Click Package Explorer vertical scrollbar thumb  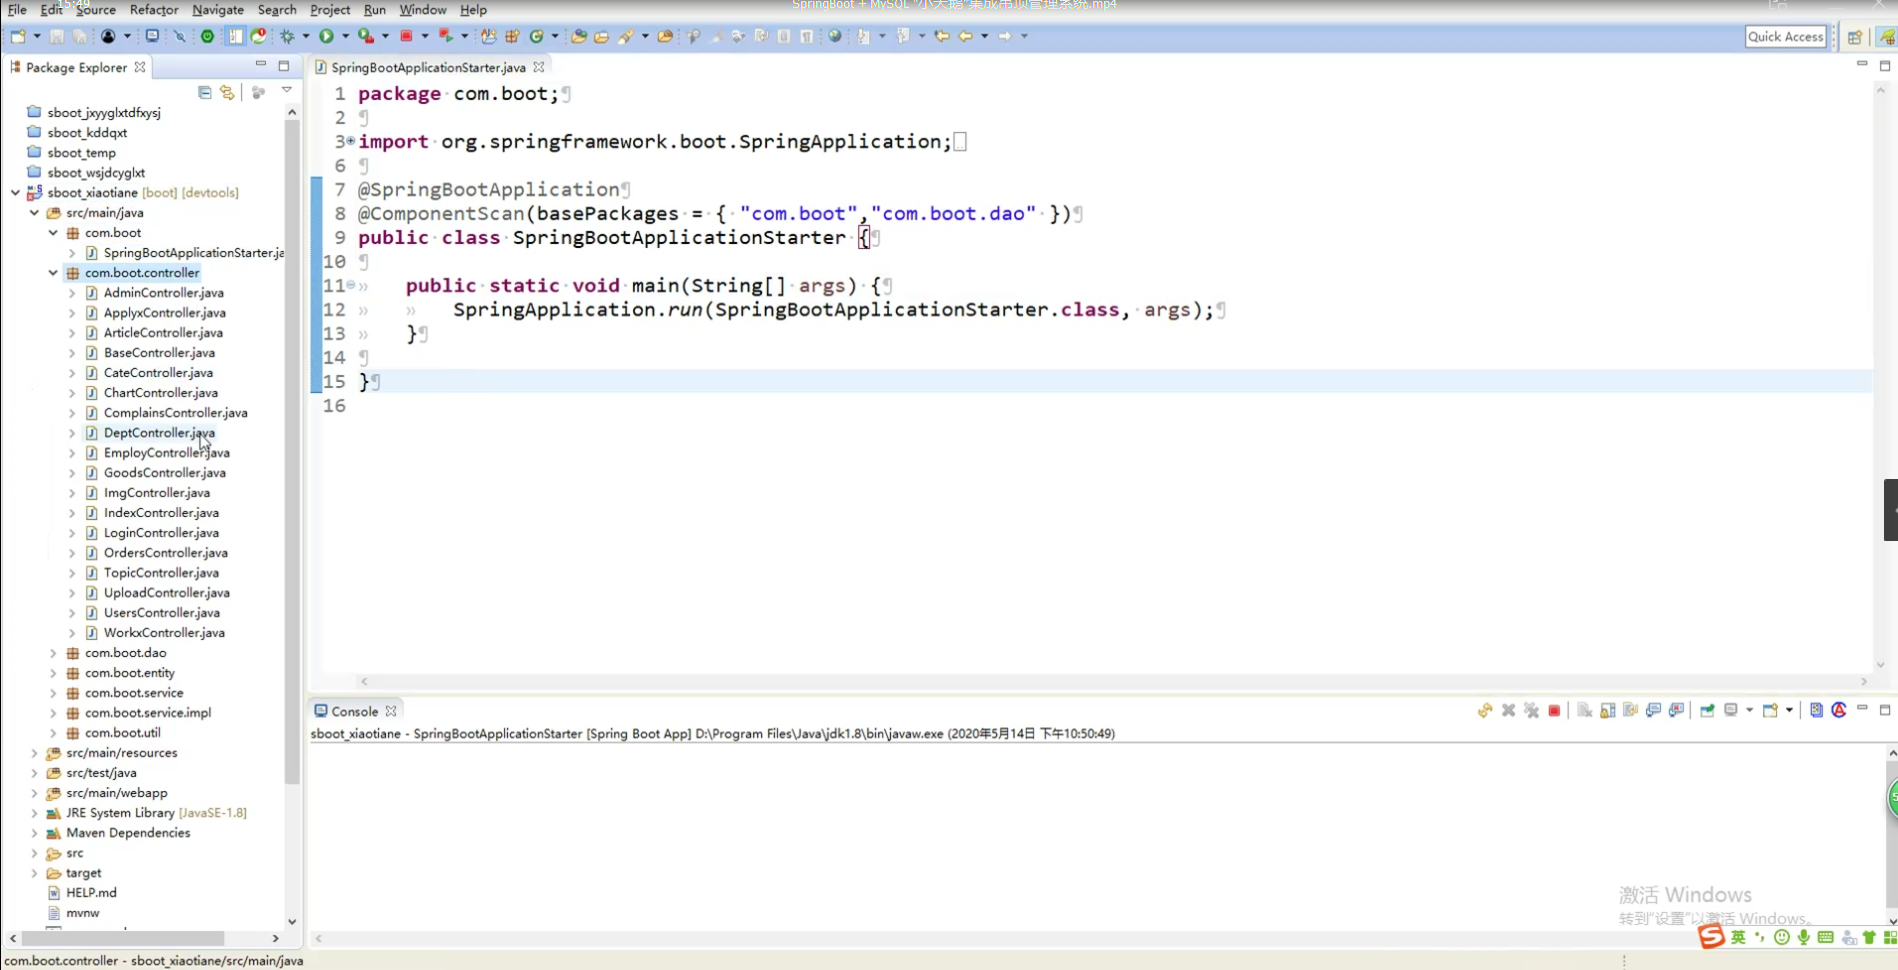pyautogui.click(x=292, y=450)
